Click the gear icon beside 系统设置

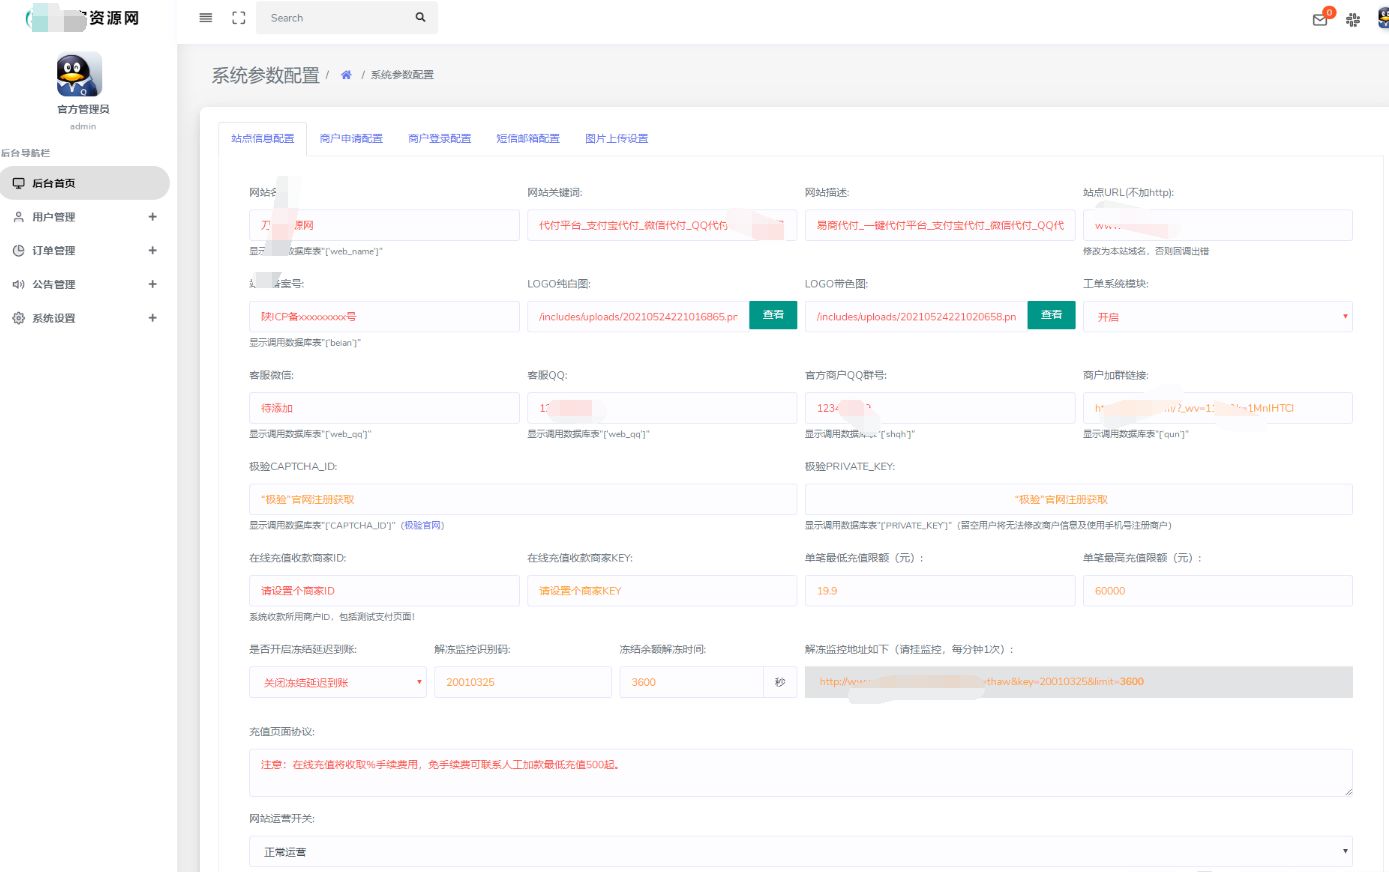pyautogui.click(x=18, y=318)
